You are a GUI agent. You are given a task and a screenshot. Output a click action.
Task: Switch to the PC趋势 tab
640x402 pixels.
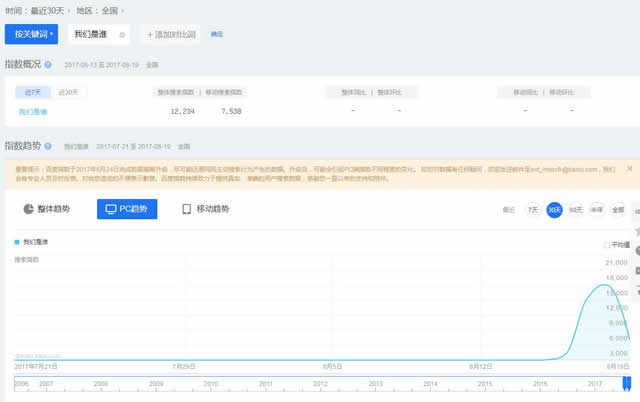pos(127,209)
